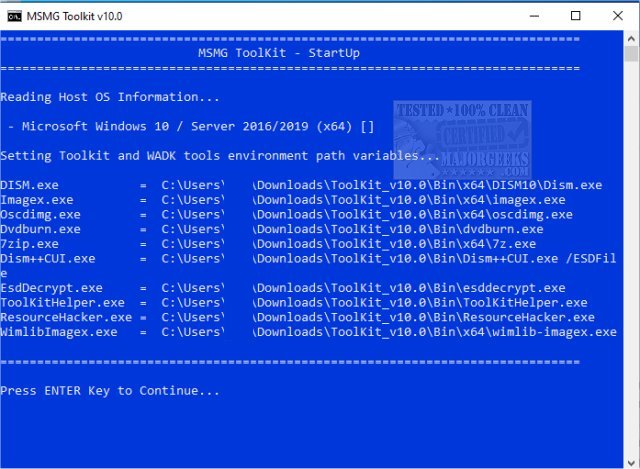The image size is (640, 469).
Task: Click the 'MSMG ToolKit - StartUp' heading
Action: [279, 53]
